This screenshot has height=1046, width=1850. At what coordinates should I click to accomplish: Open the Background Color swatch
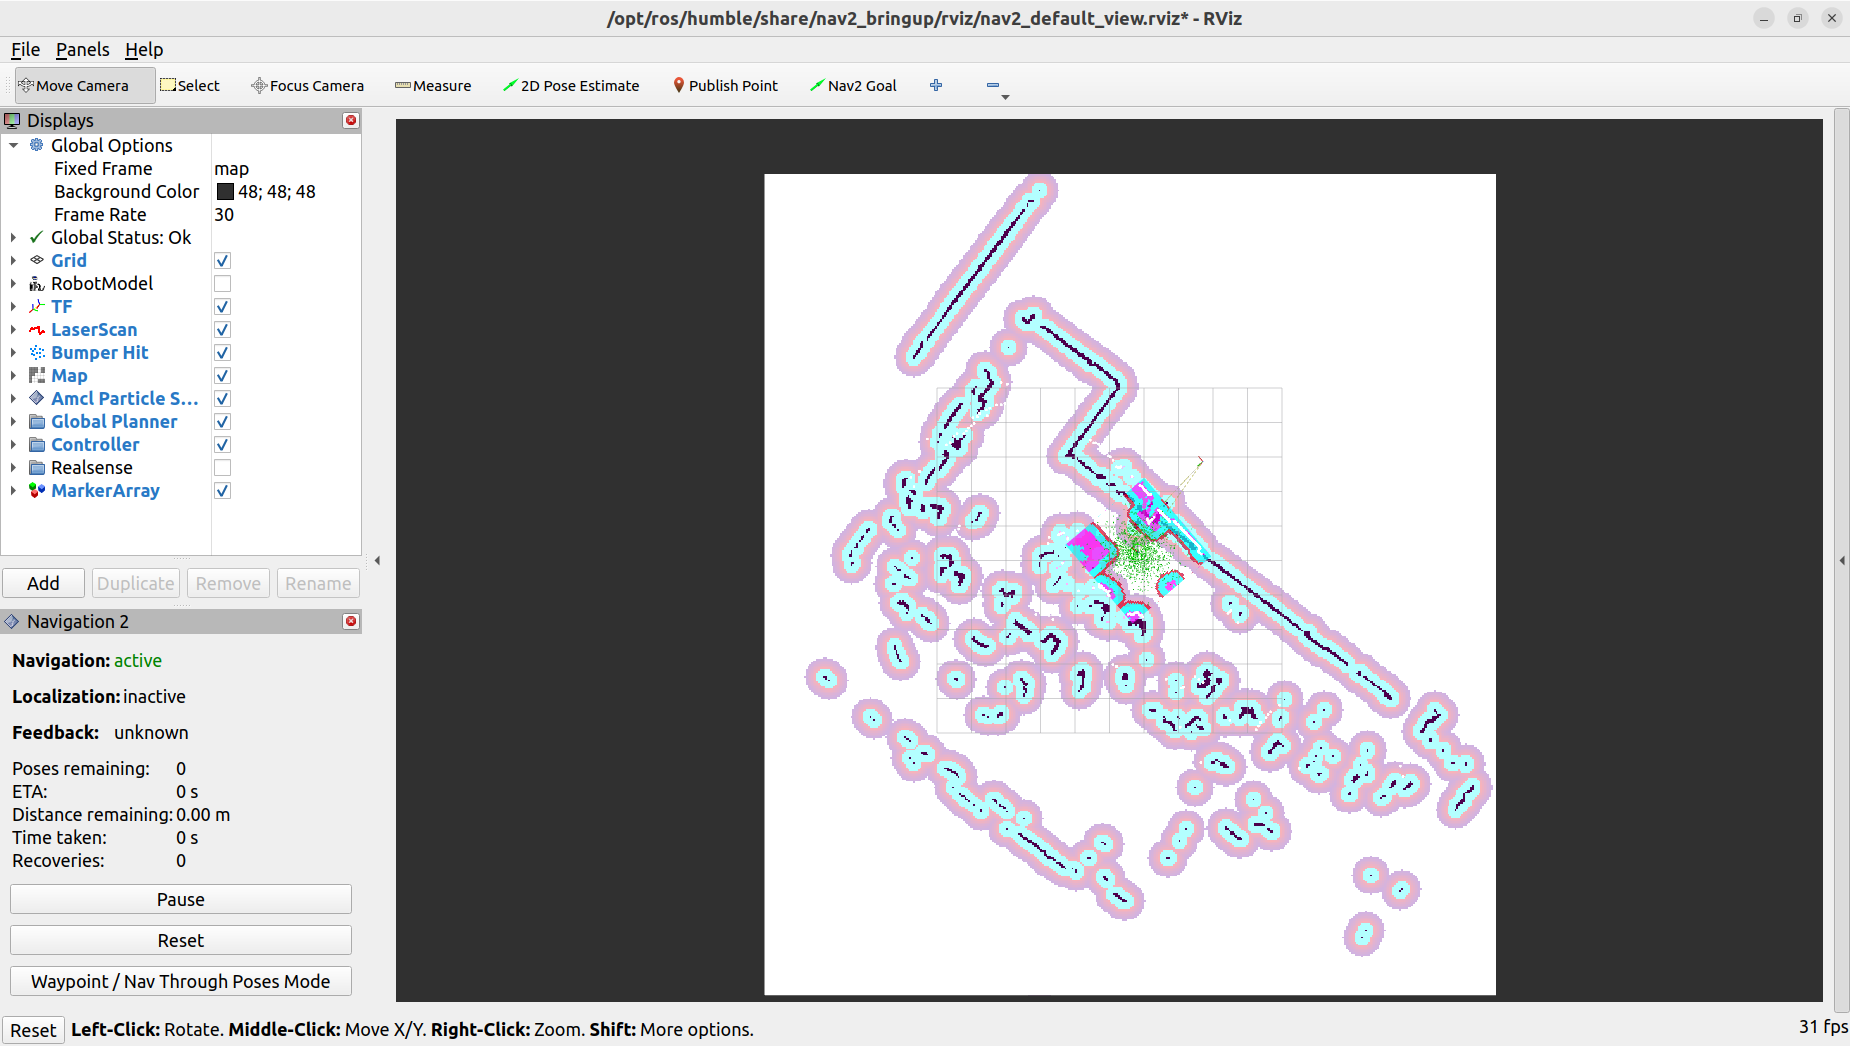225,191
